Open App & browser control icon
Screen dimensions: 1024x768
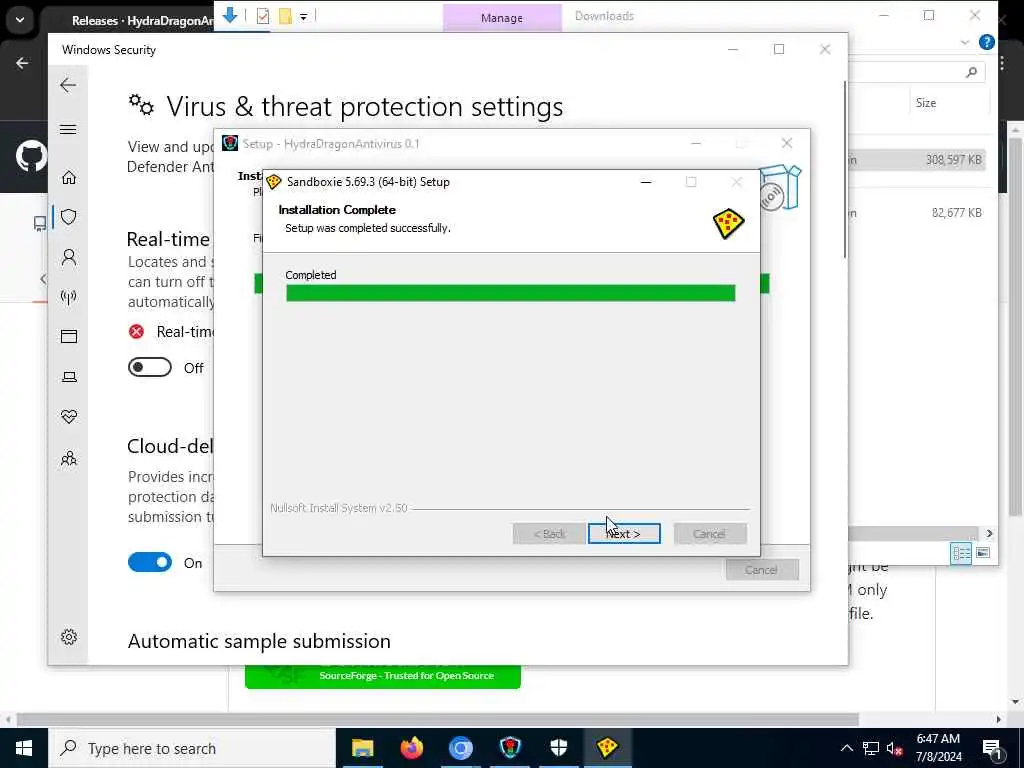(69, 336)
